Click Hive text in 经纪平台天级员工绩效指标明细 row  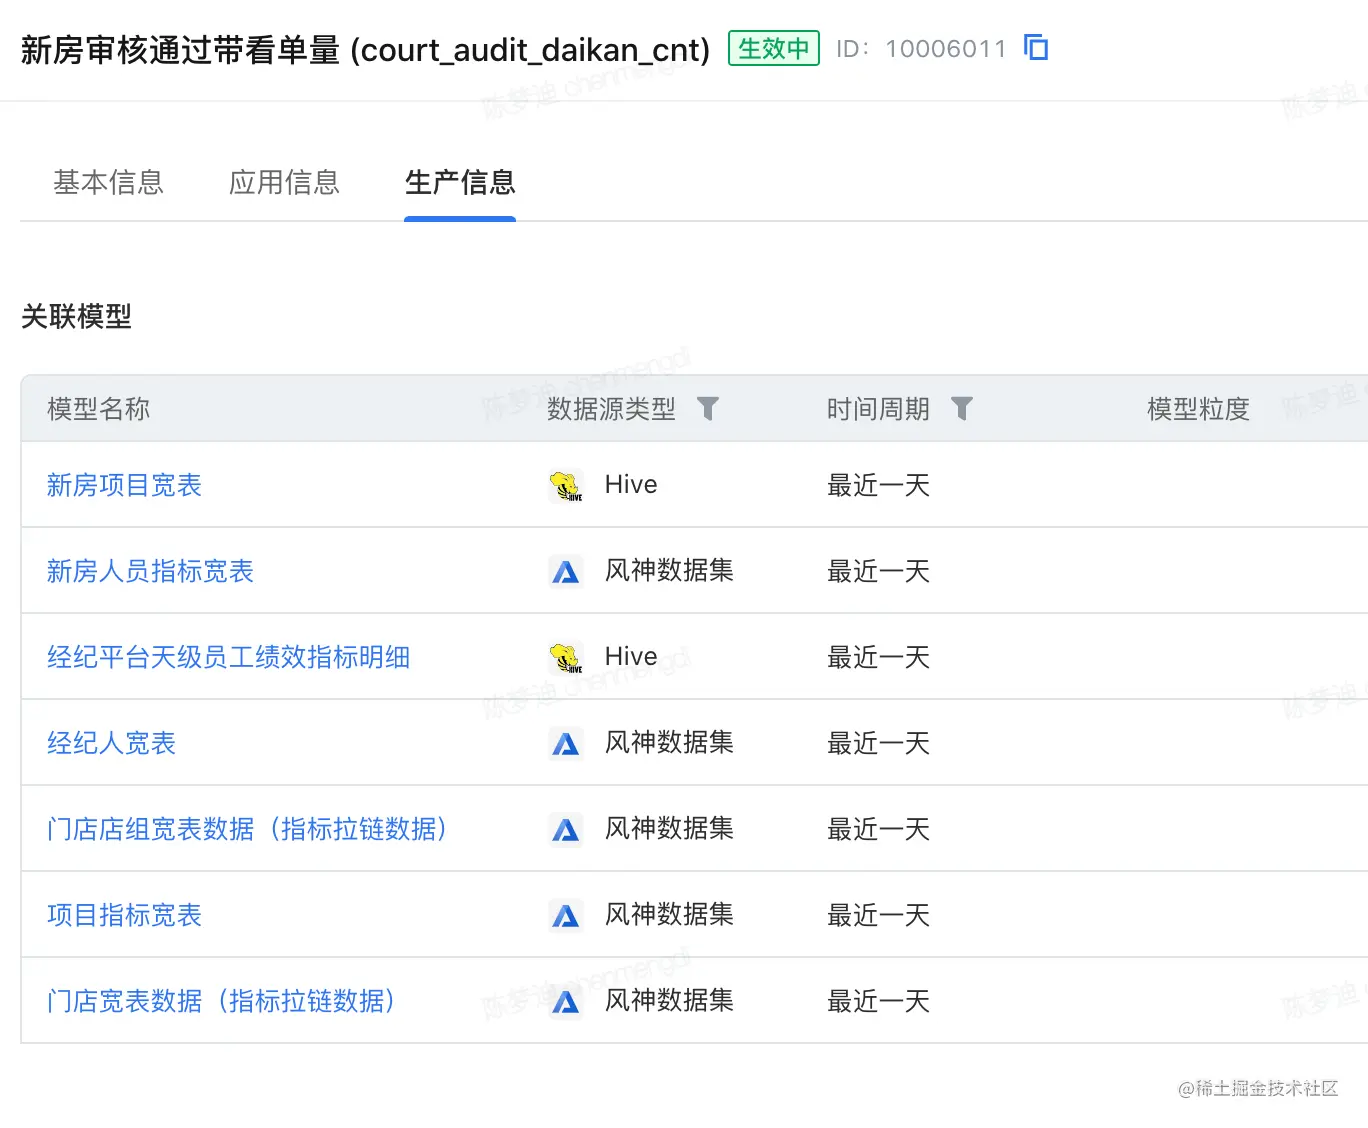click(631, 657)
